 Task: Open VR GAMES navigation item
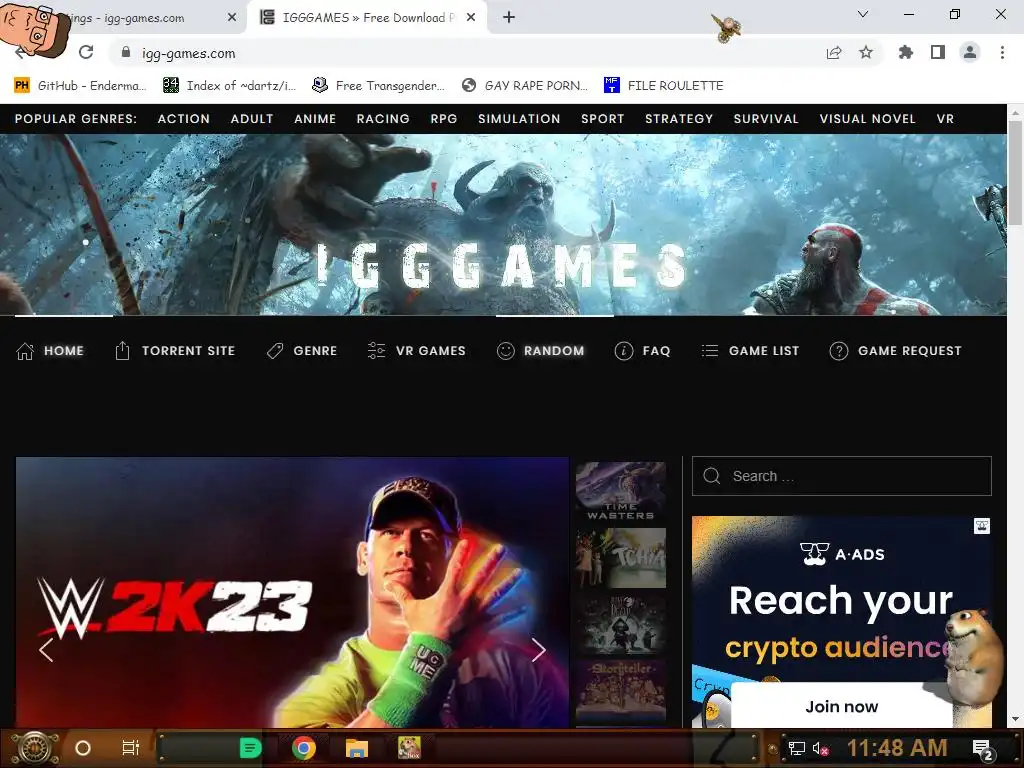[417, 351]
